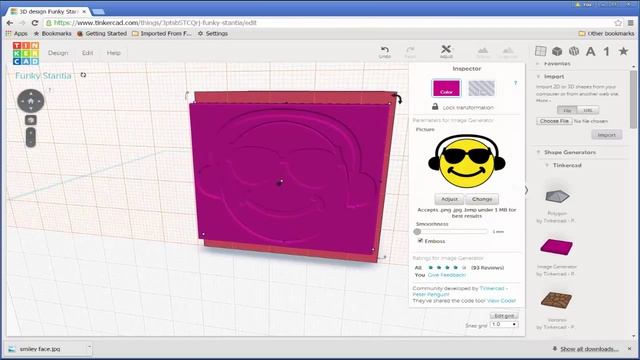Select the File import option

[567, 110]
